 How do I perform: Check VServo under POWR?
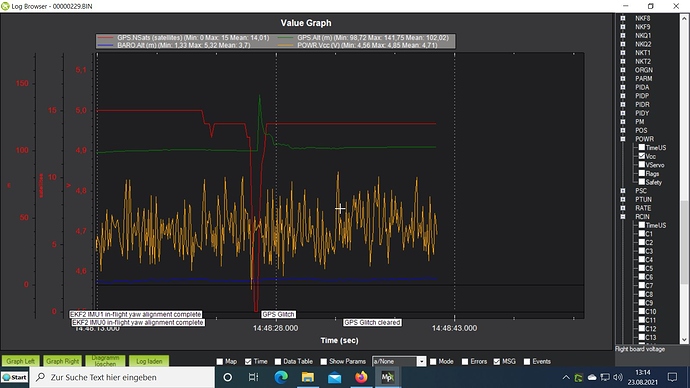pyautogui.click(x=642, y=165)
